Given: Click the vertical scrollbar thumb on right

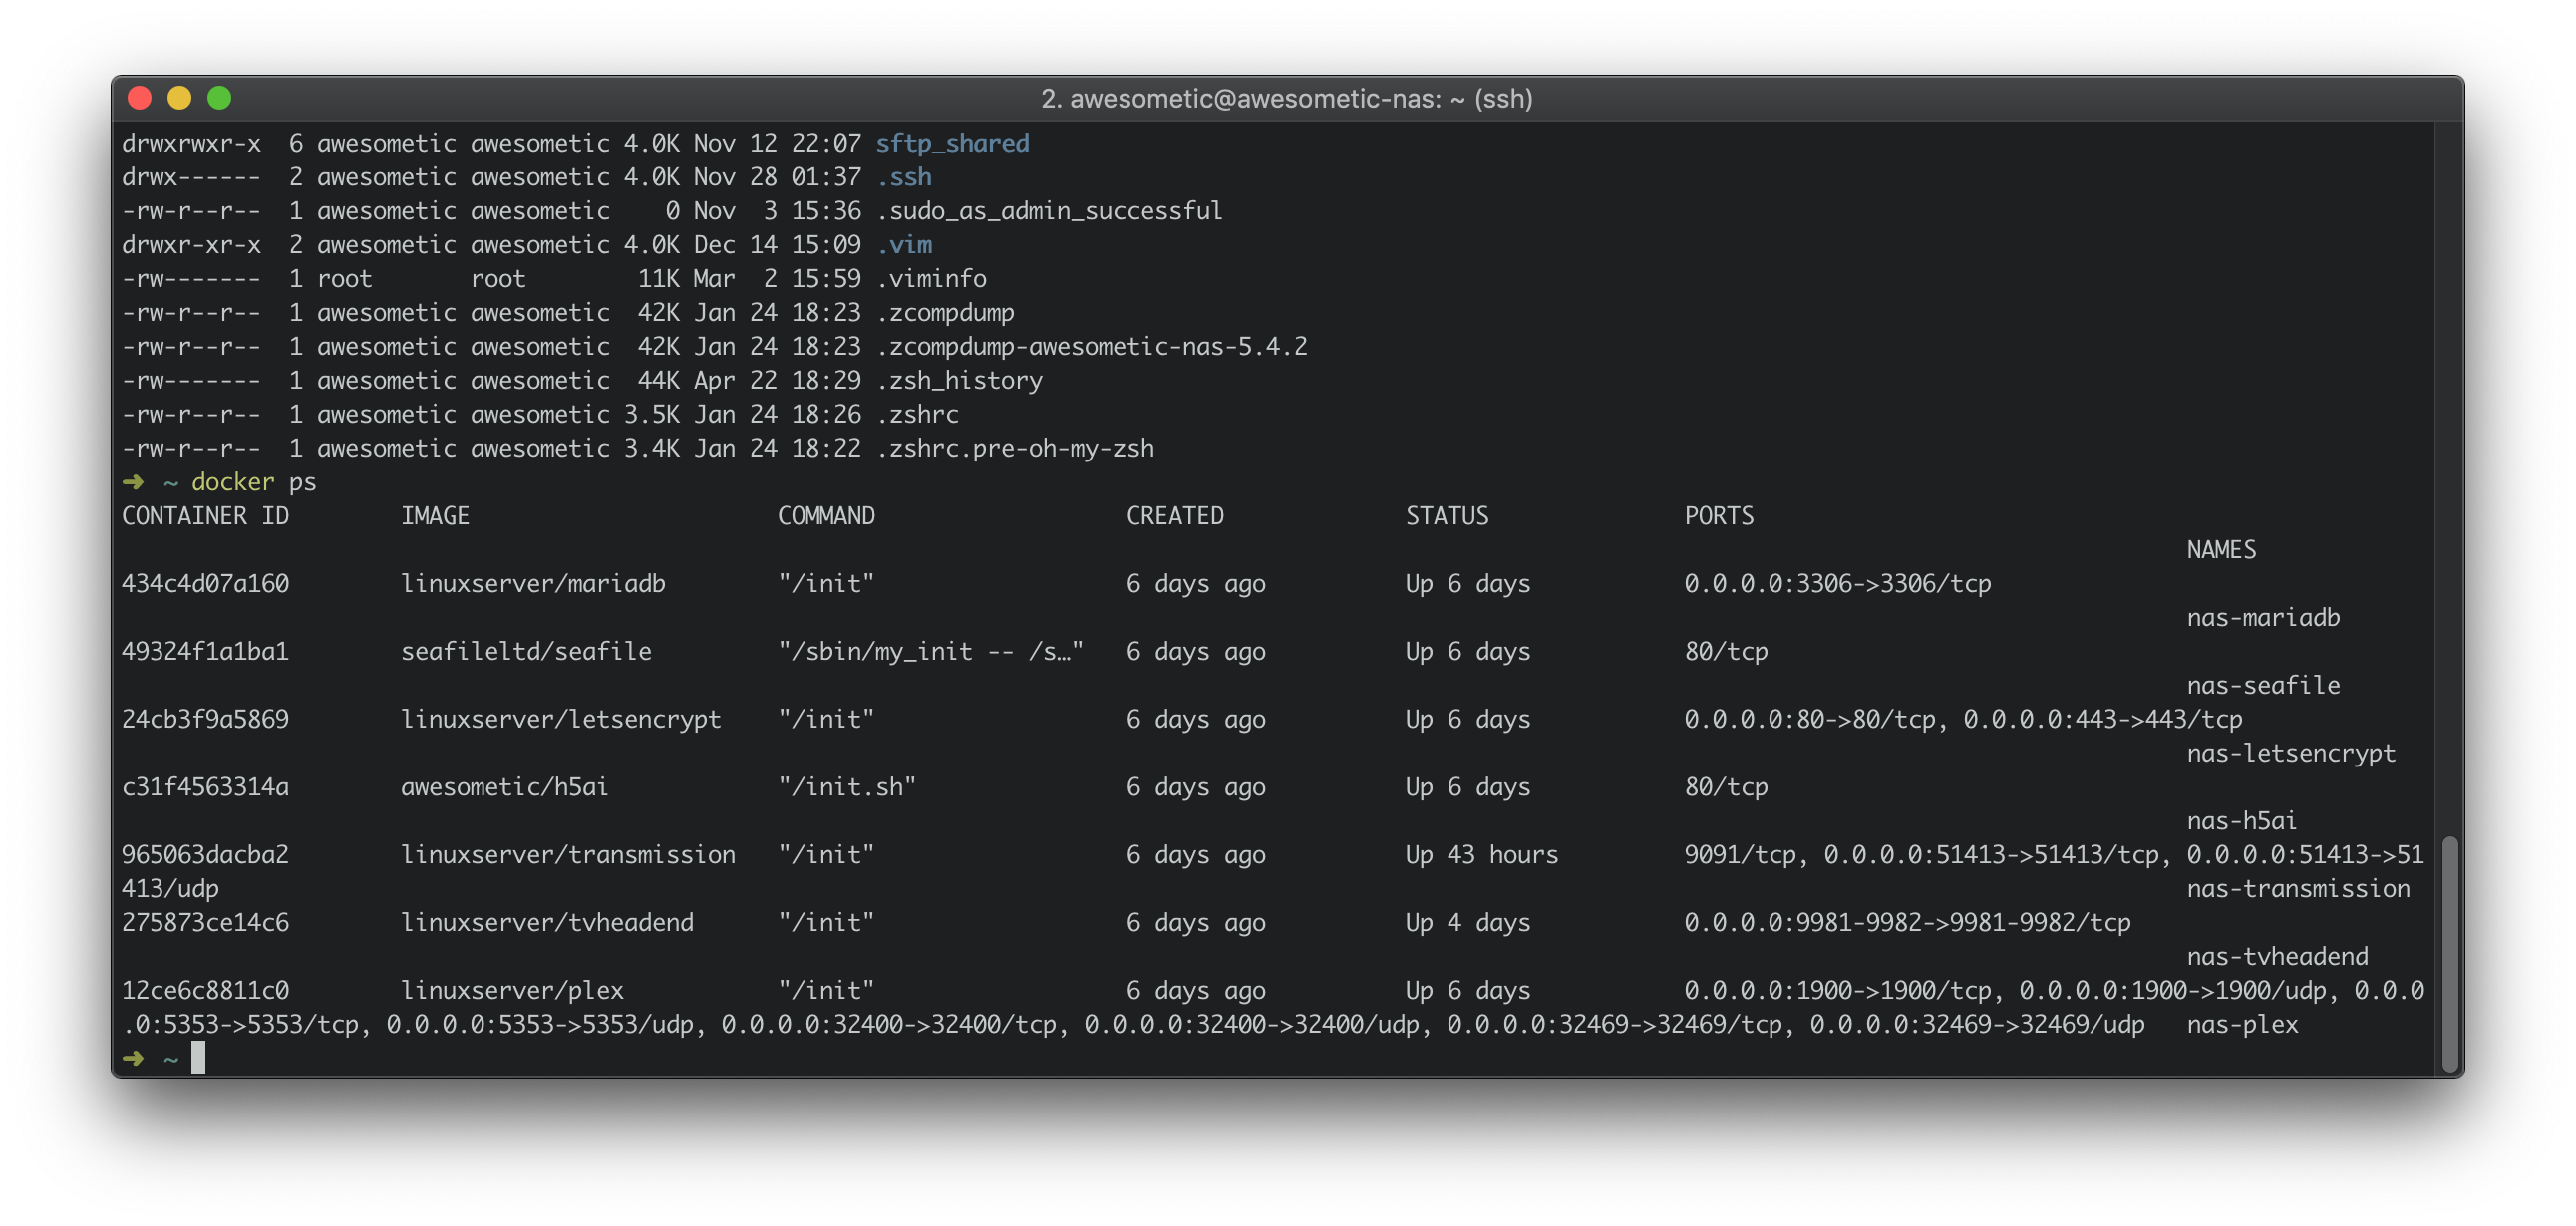Looking at the screenshot, I should [2449, 953].
